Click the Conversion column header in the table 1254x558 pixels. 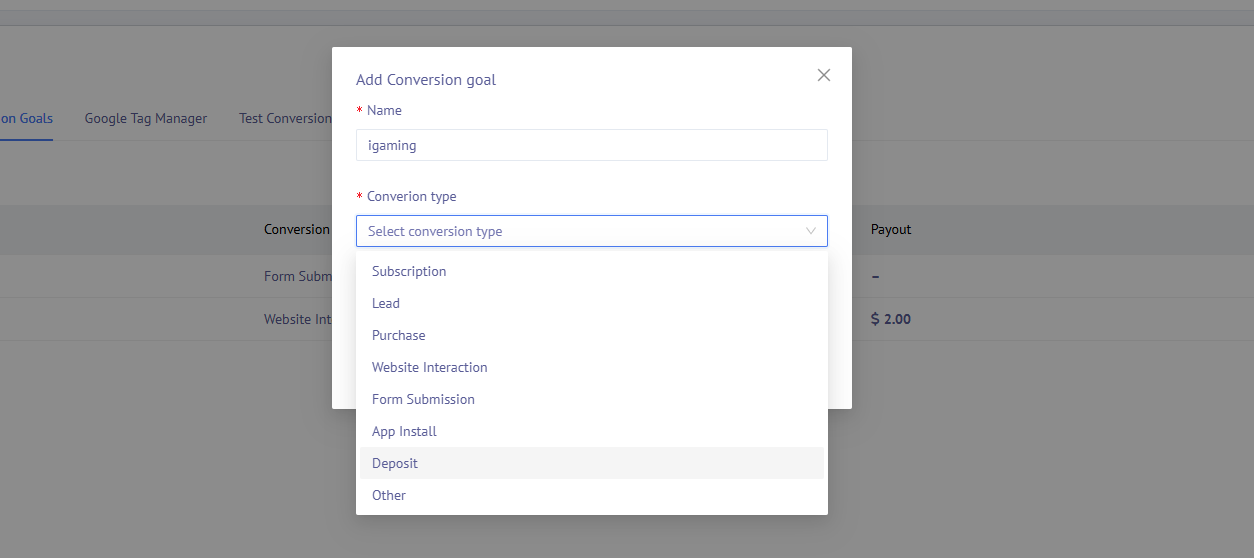point(297,229)
